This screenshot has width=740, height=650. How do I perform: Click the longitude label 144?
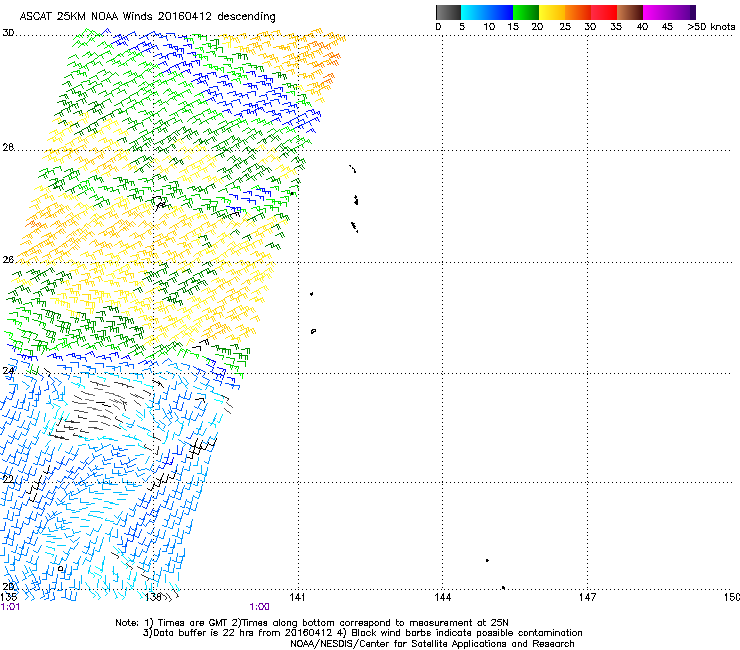[442, 597]
